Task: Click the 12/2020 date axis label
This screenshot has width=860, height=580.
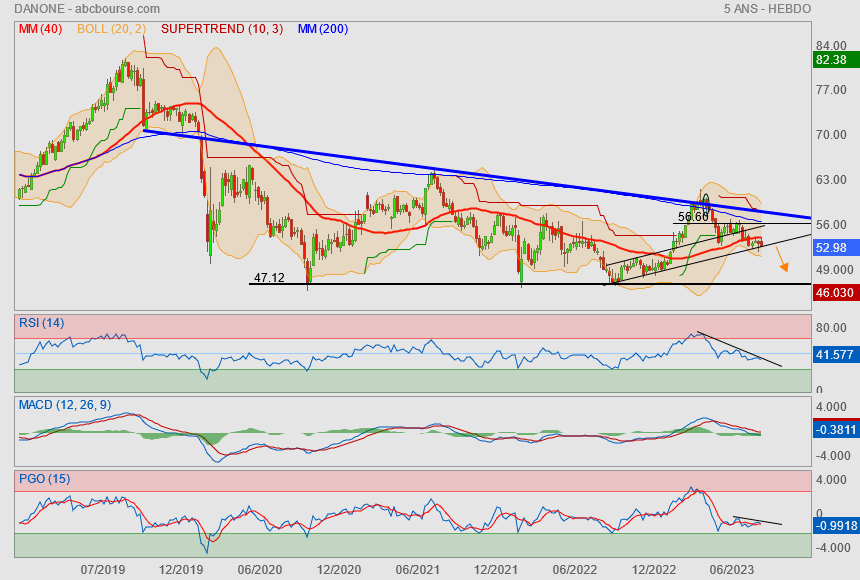Action: pos(338,570)
